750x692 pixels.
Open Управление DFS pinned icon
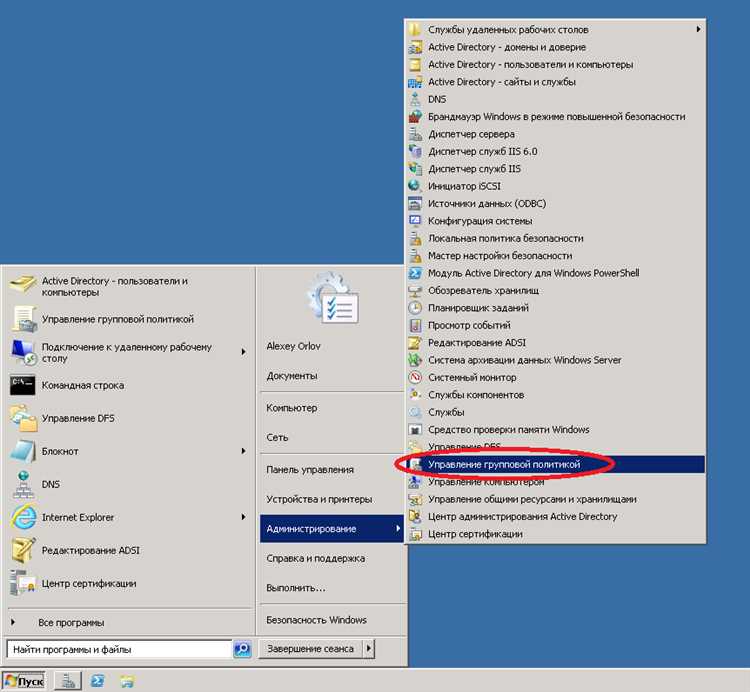[23, 418]
